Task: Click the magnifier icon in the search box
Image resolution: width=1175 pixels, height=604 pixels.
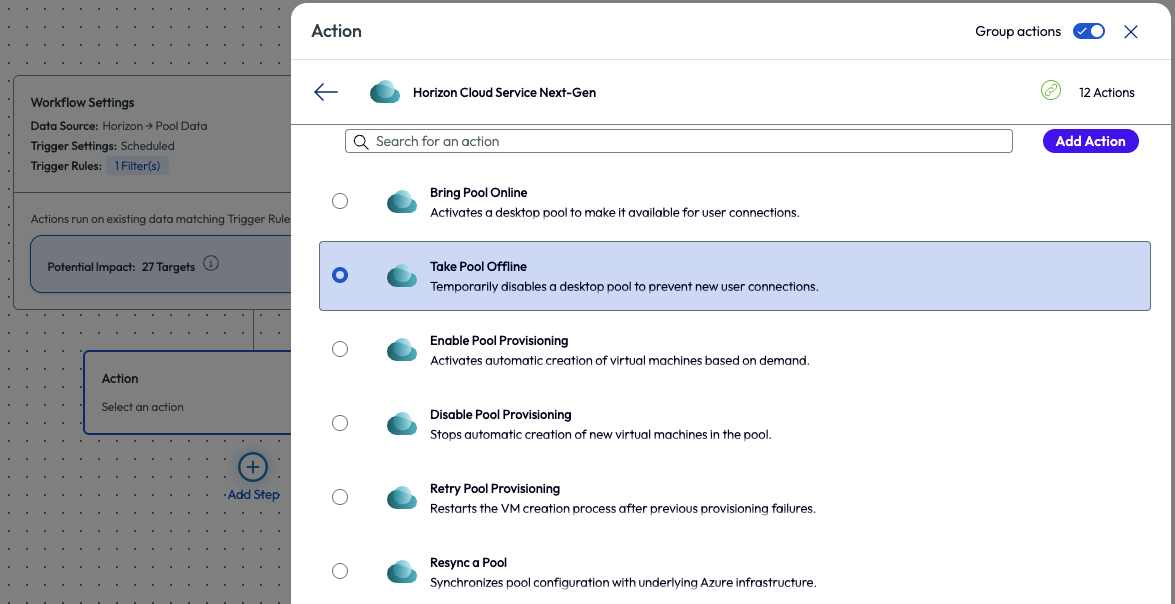Action: pos(361,141)
